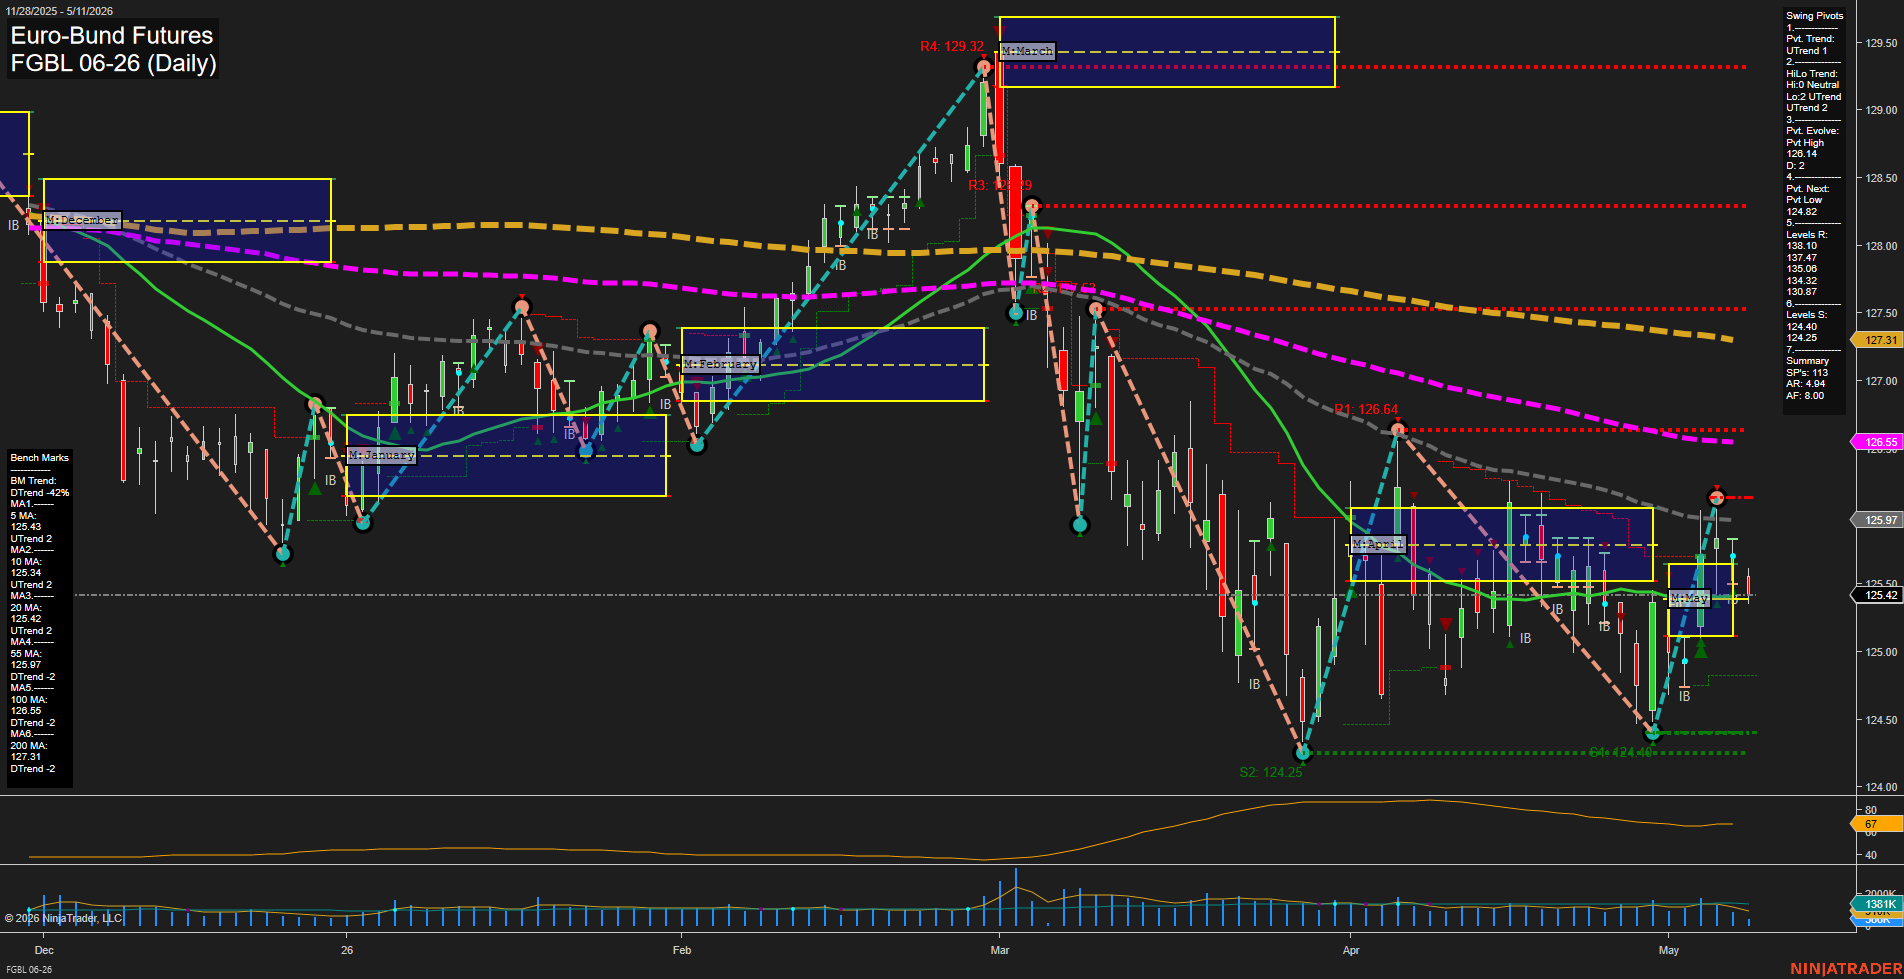The width and height of the screenshot is (1904, 979).
Task: Click the Mar label on the time axis
Action: (1000, 950)
